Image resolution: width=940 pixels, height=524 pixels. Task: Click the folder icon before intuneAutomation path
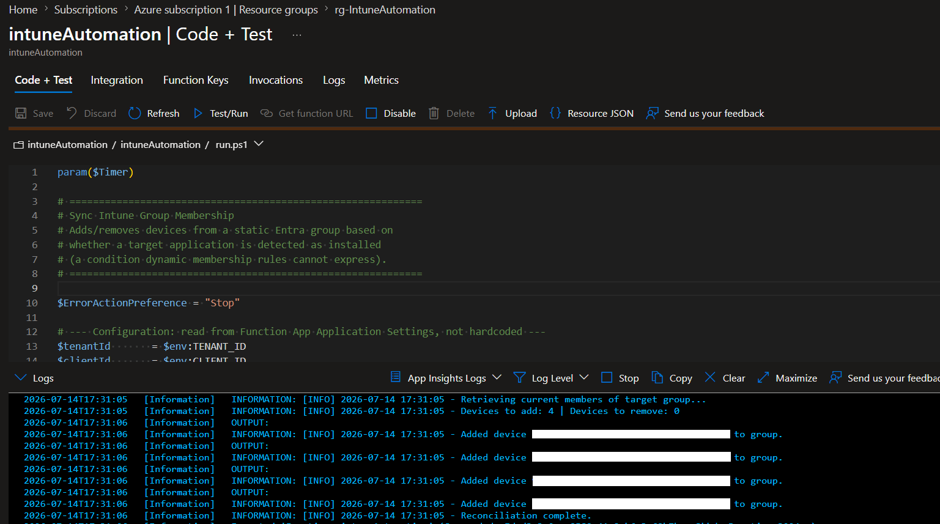pos(19,145)
